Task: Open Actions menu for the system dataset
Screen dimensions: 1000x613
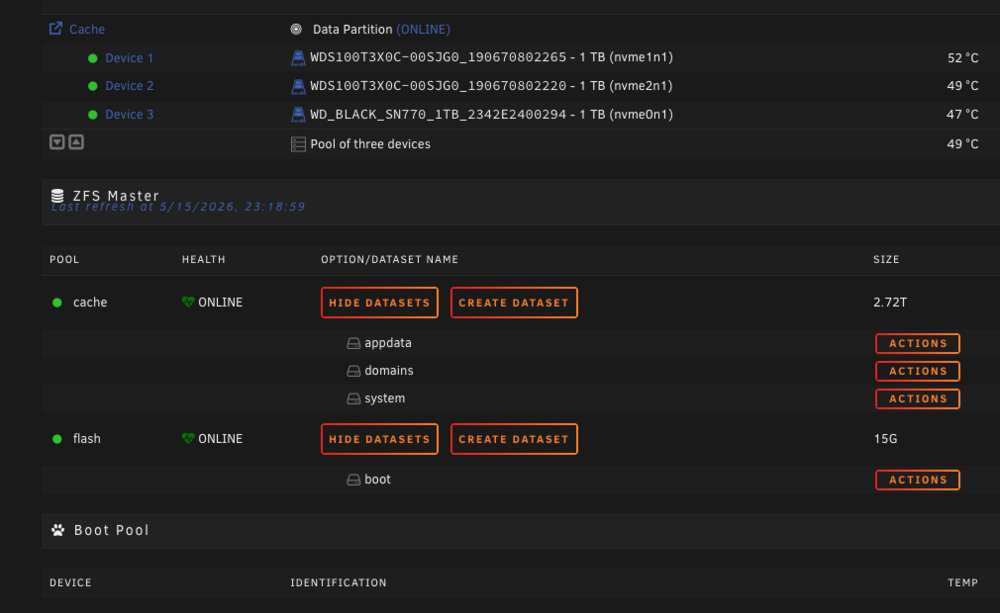Action: [x=918, y=399]
